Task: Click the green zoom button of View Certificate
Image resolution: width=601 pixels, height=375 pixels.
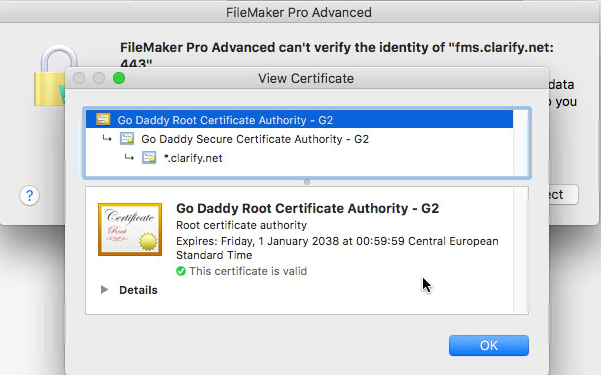Action: [119, 78]
